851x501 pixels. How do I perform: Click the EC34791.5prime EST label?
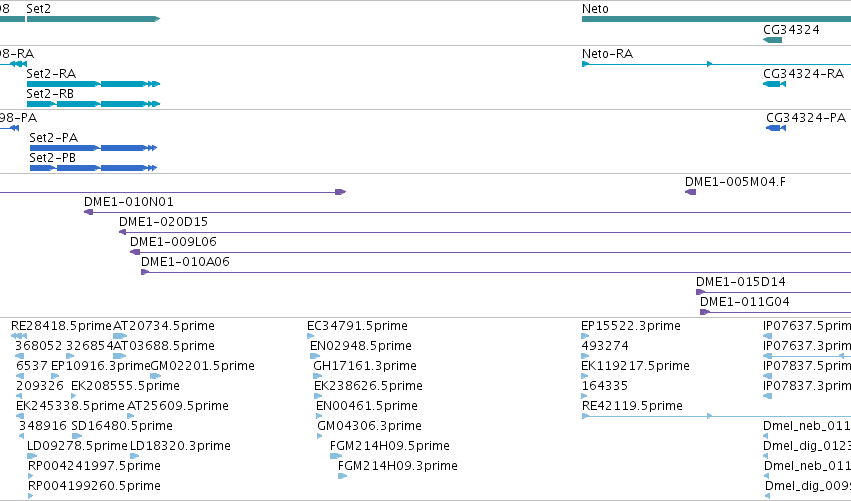coord(357,326)
